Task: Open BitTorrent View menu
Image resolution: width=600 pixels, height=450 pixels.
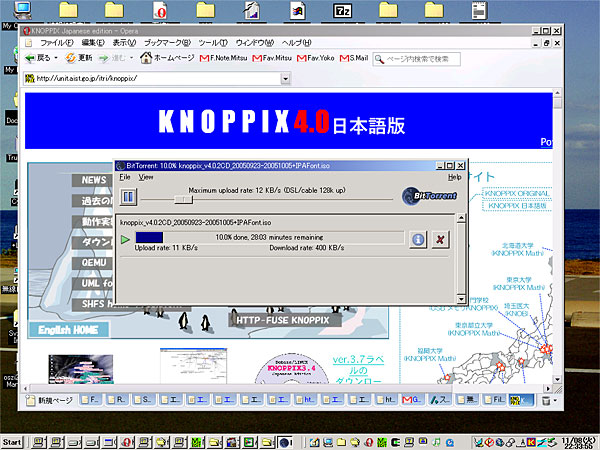Action: click(x=146, y=176)
